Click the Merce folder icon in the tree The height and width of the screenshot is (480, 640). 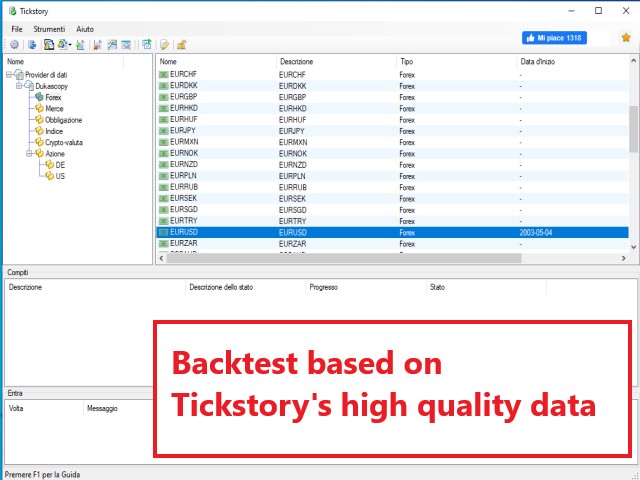(x=39, y=108)
